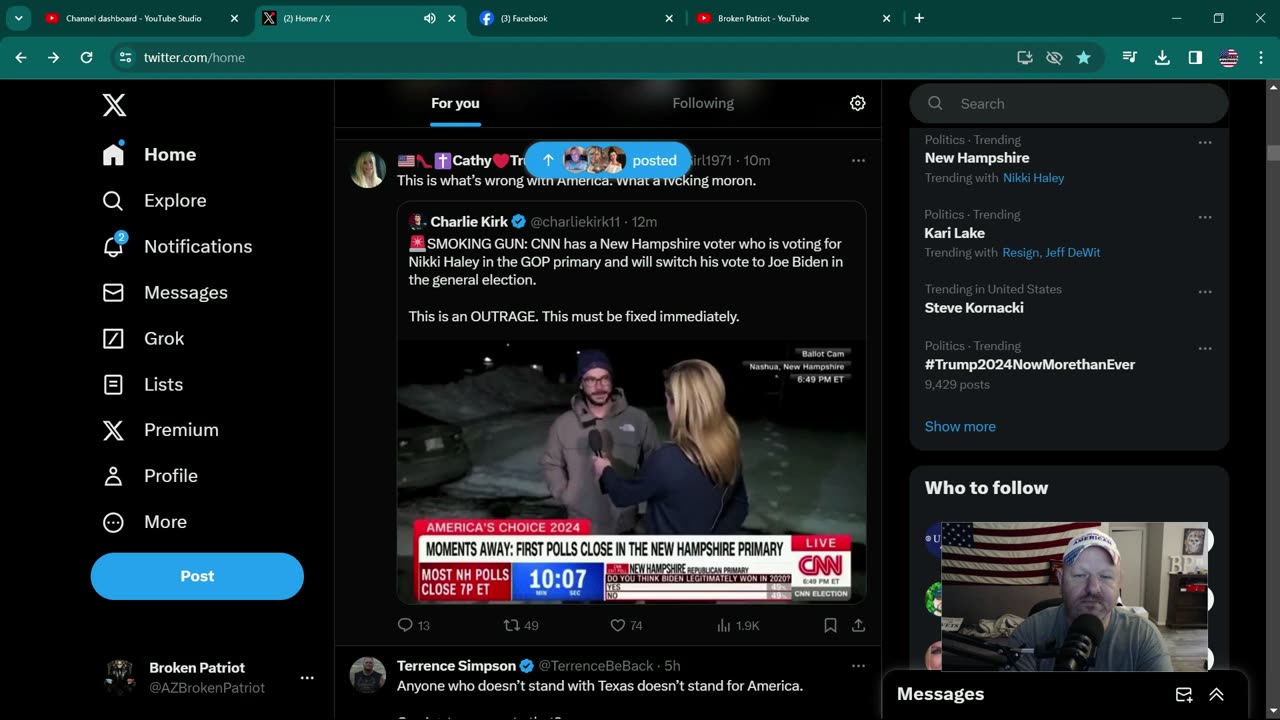
Task: Open Charlie Kirk's quoted post name
Action: (469, 222)
